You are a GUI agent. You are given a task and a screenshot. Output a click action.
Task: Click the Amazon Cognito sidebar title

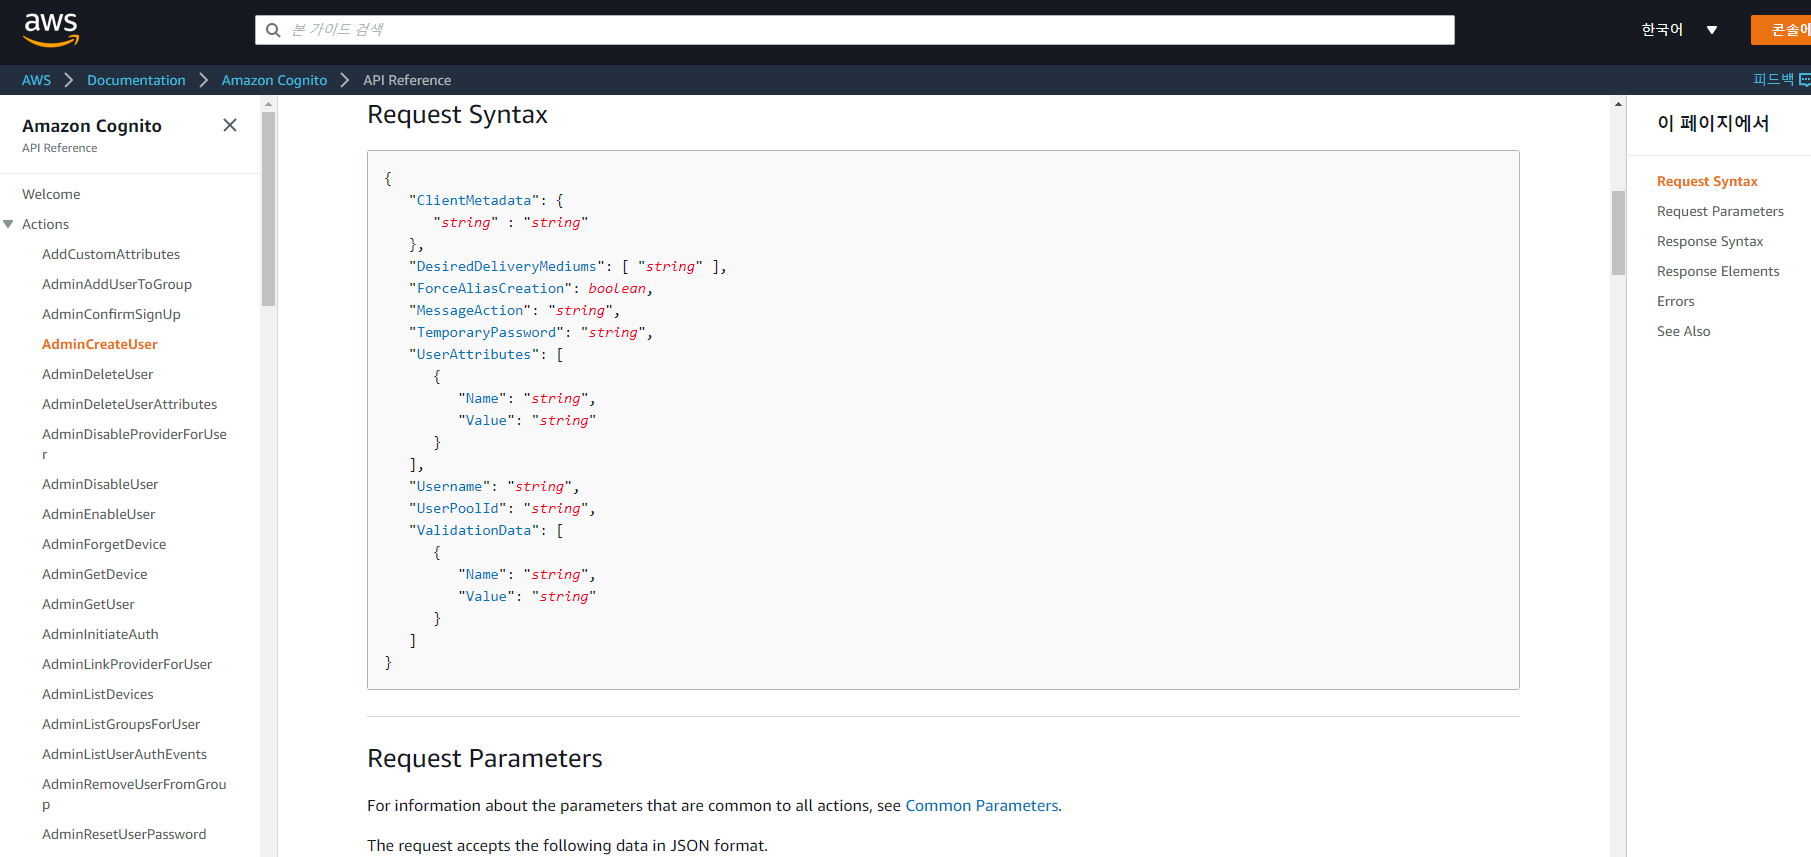click(92, 126)
